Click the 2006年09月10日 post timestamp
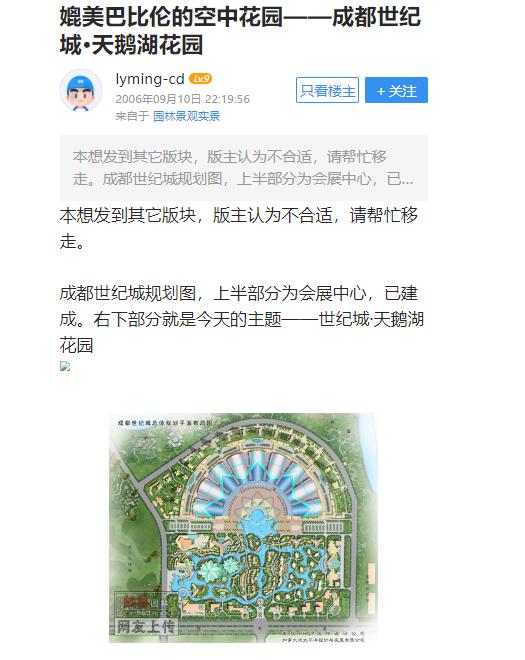The image size is (525, 660). [183, 99]
